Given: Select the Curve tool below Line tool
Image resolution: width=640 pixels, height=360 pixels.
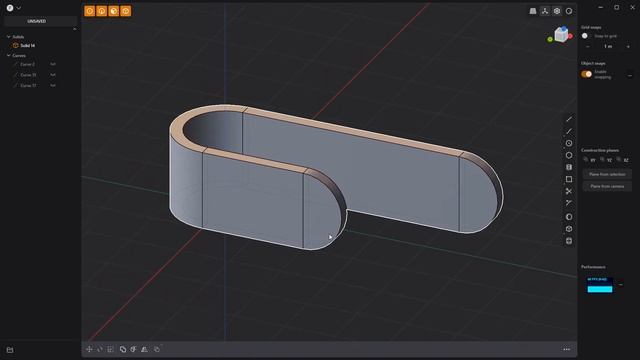Looking at the screenshot, I should pos(569,131).
